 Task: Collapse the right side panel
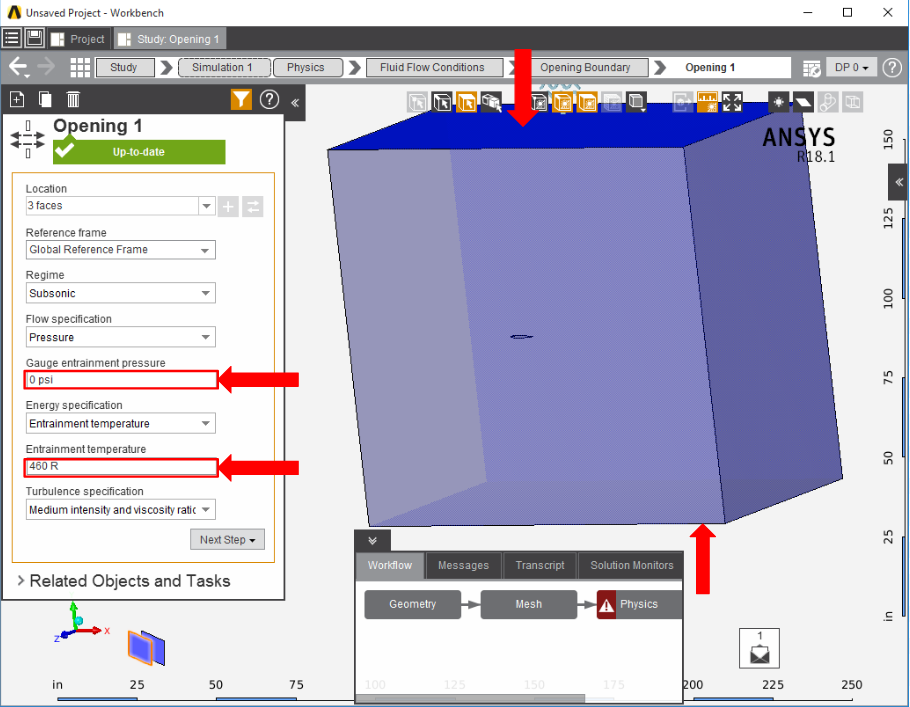tap(898, 182)
